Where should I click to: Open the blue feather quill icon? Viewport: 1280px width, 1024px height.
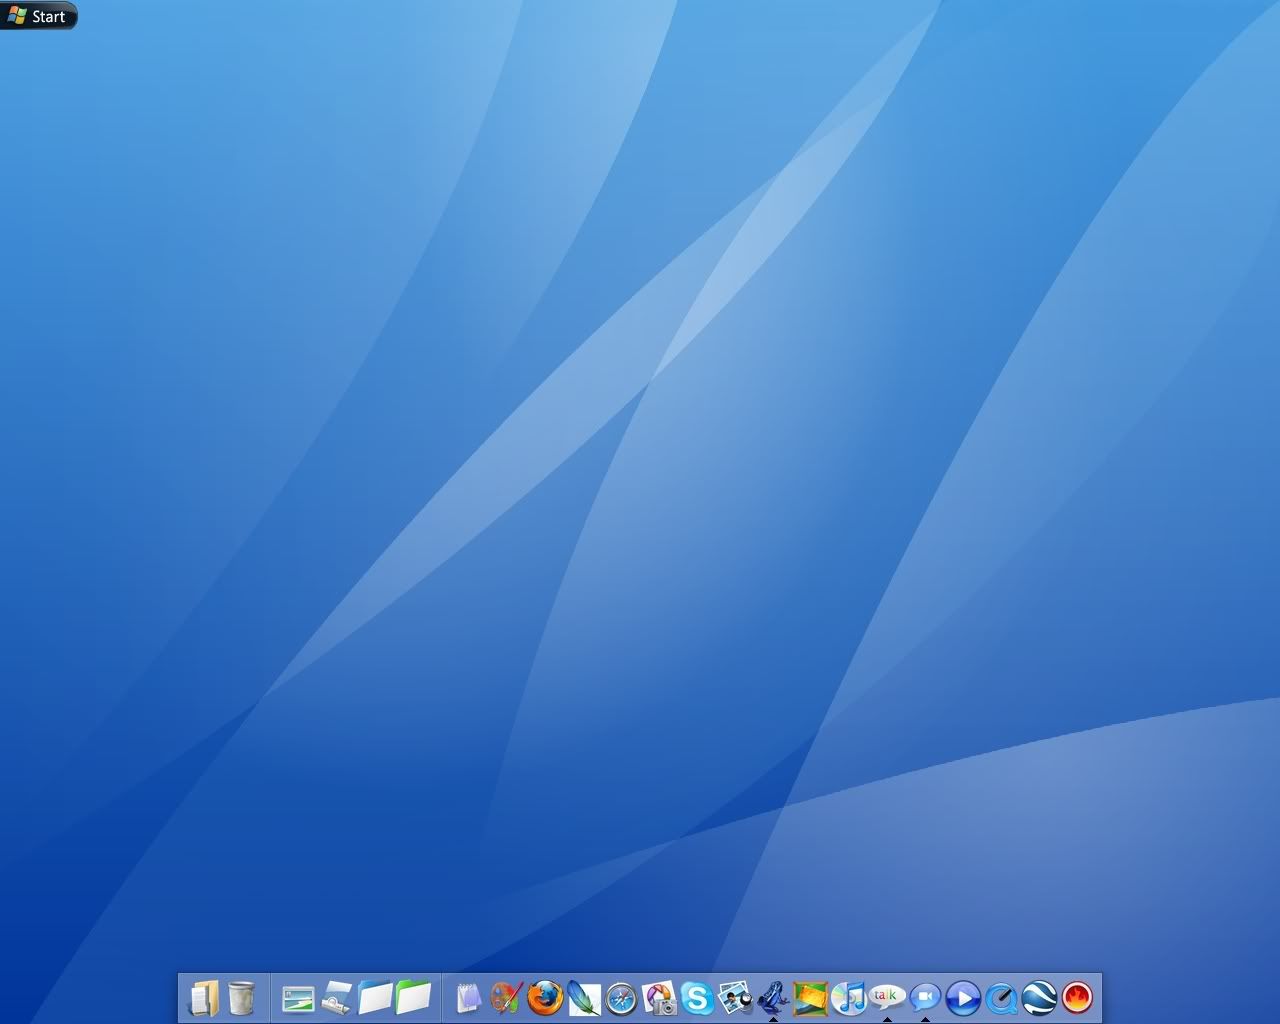(583, 998)
